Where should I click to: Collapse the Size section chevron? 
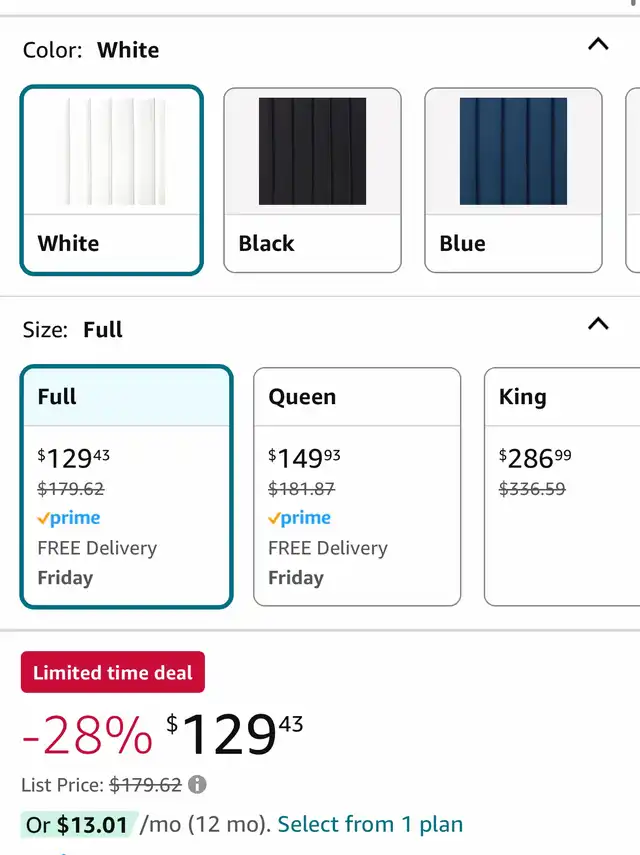598,324
